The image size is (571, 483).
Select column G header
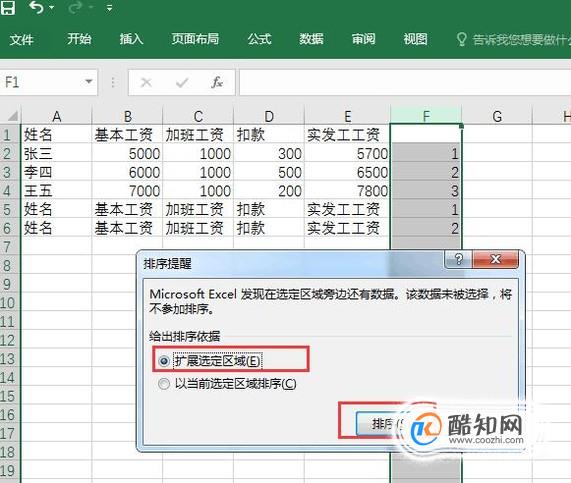click(497, 116)
